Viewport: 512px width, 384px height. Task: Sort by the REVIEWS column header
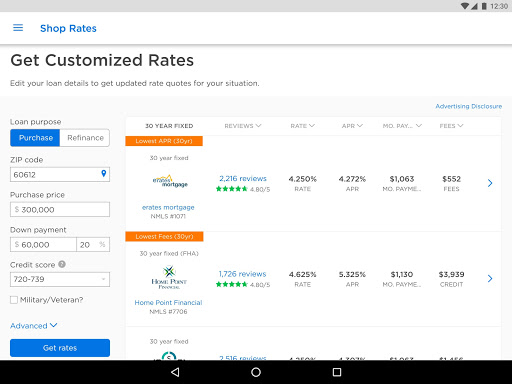pos(243,126)
